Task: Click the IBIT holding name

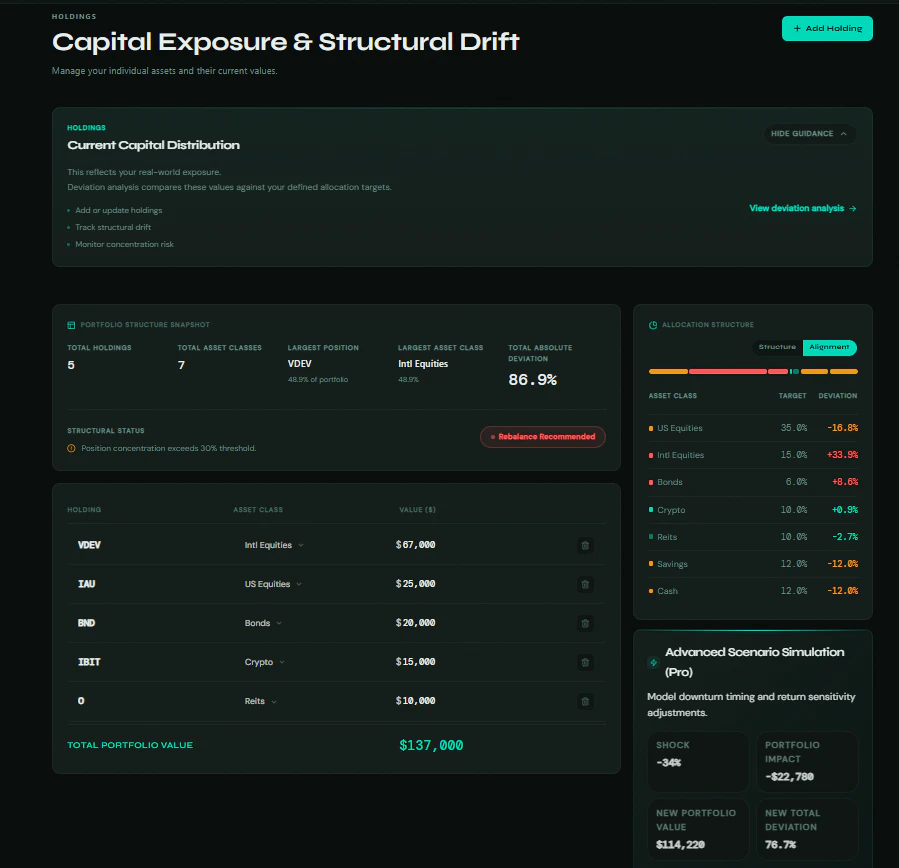Action: point(89,662)
